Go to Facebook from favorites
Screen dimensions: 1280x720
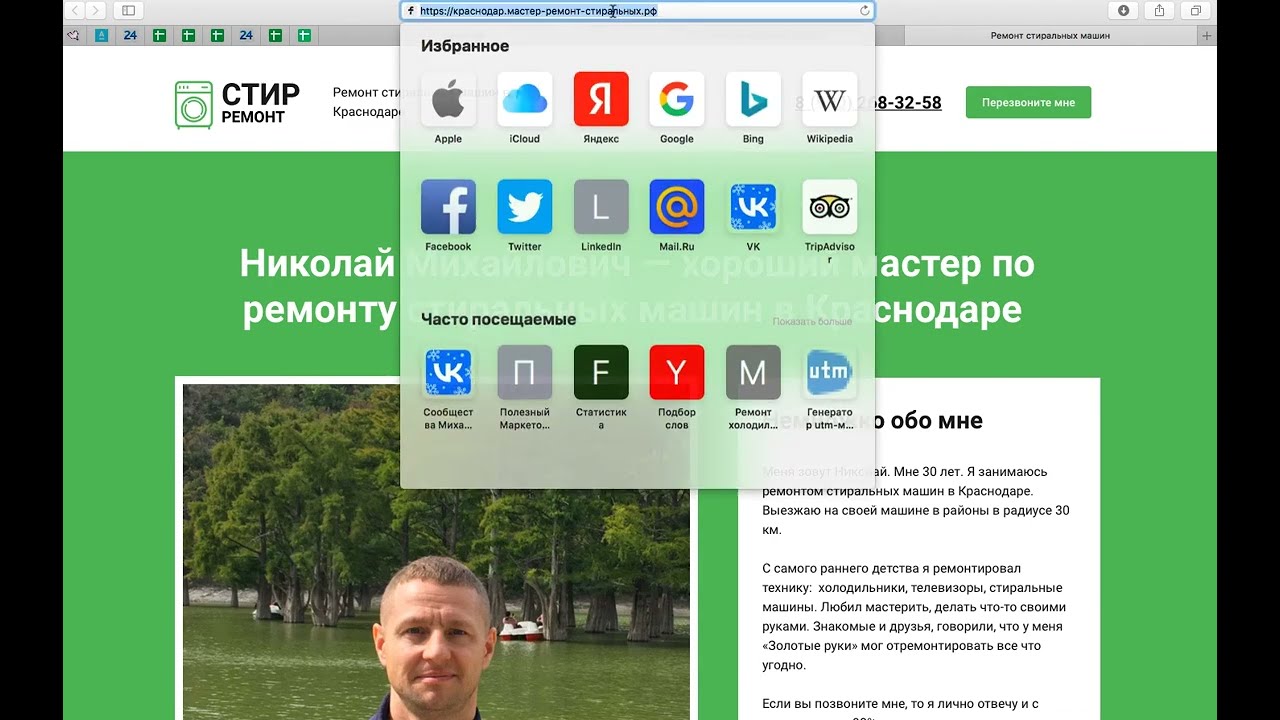[448, 207]
